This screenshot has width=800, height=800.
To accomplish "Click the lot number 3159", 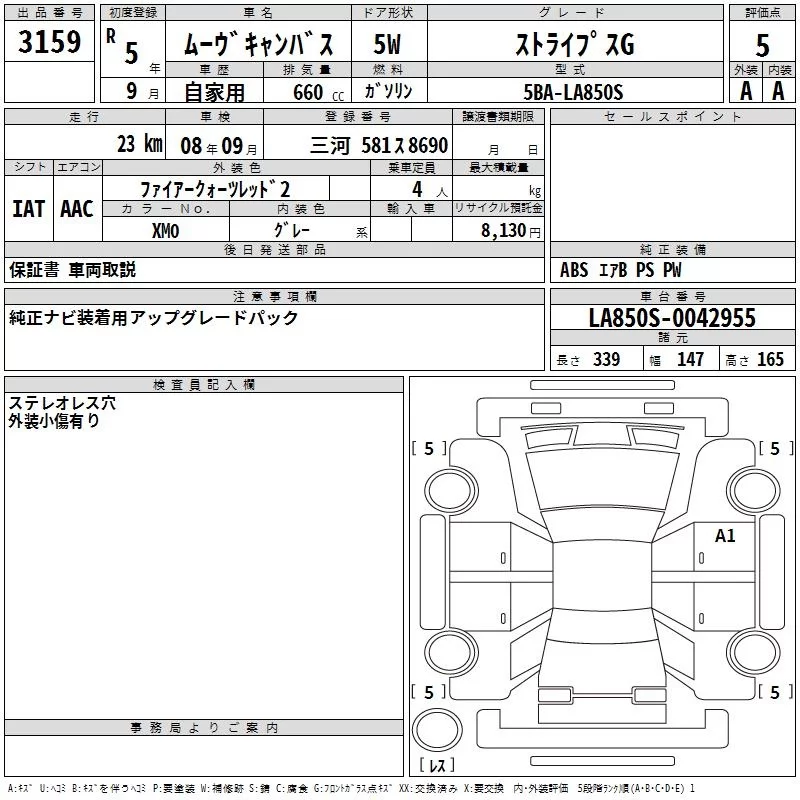I will click(50, 43).
